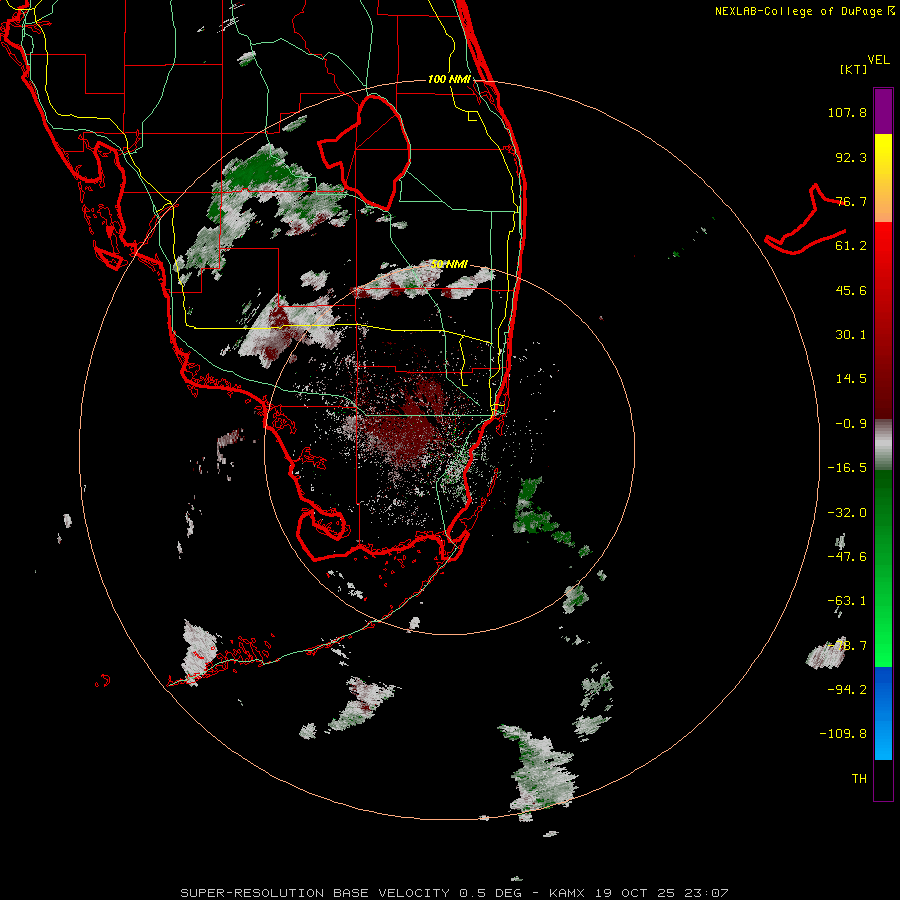This screenshot has width=900, height=900.
Task: Click the 107.8 velocity scale value
Action: 847,112
